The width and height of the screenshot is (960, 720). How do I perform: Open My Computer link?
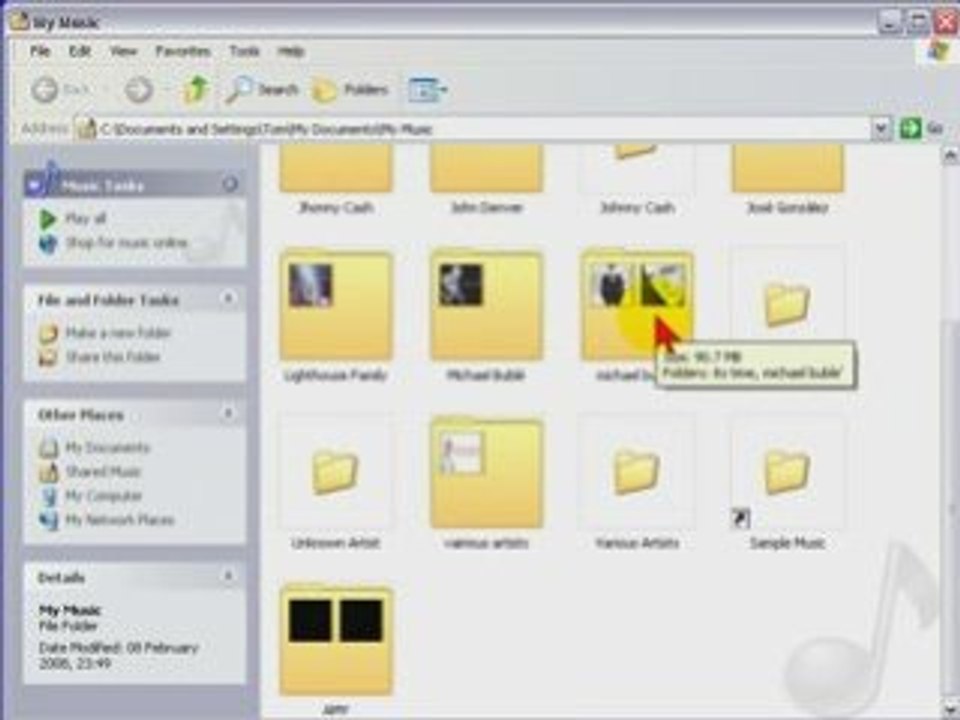coord(103,495)
